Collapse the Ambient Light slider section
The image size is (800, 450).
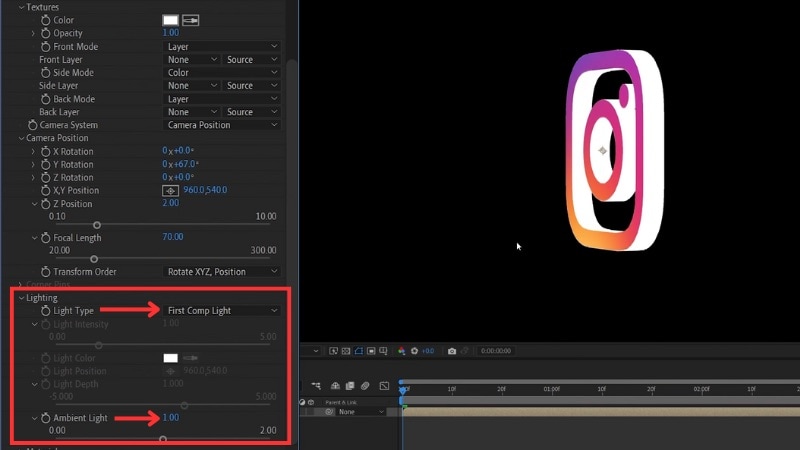[34, 418]
